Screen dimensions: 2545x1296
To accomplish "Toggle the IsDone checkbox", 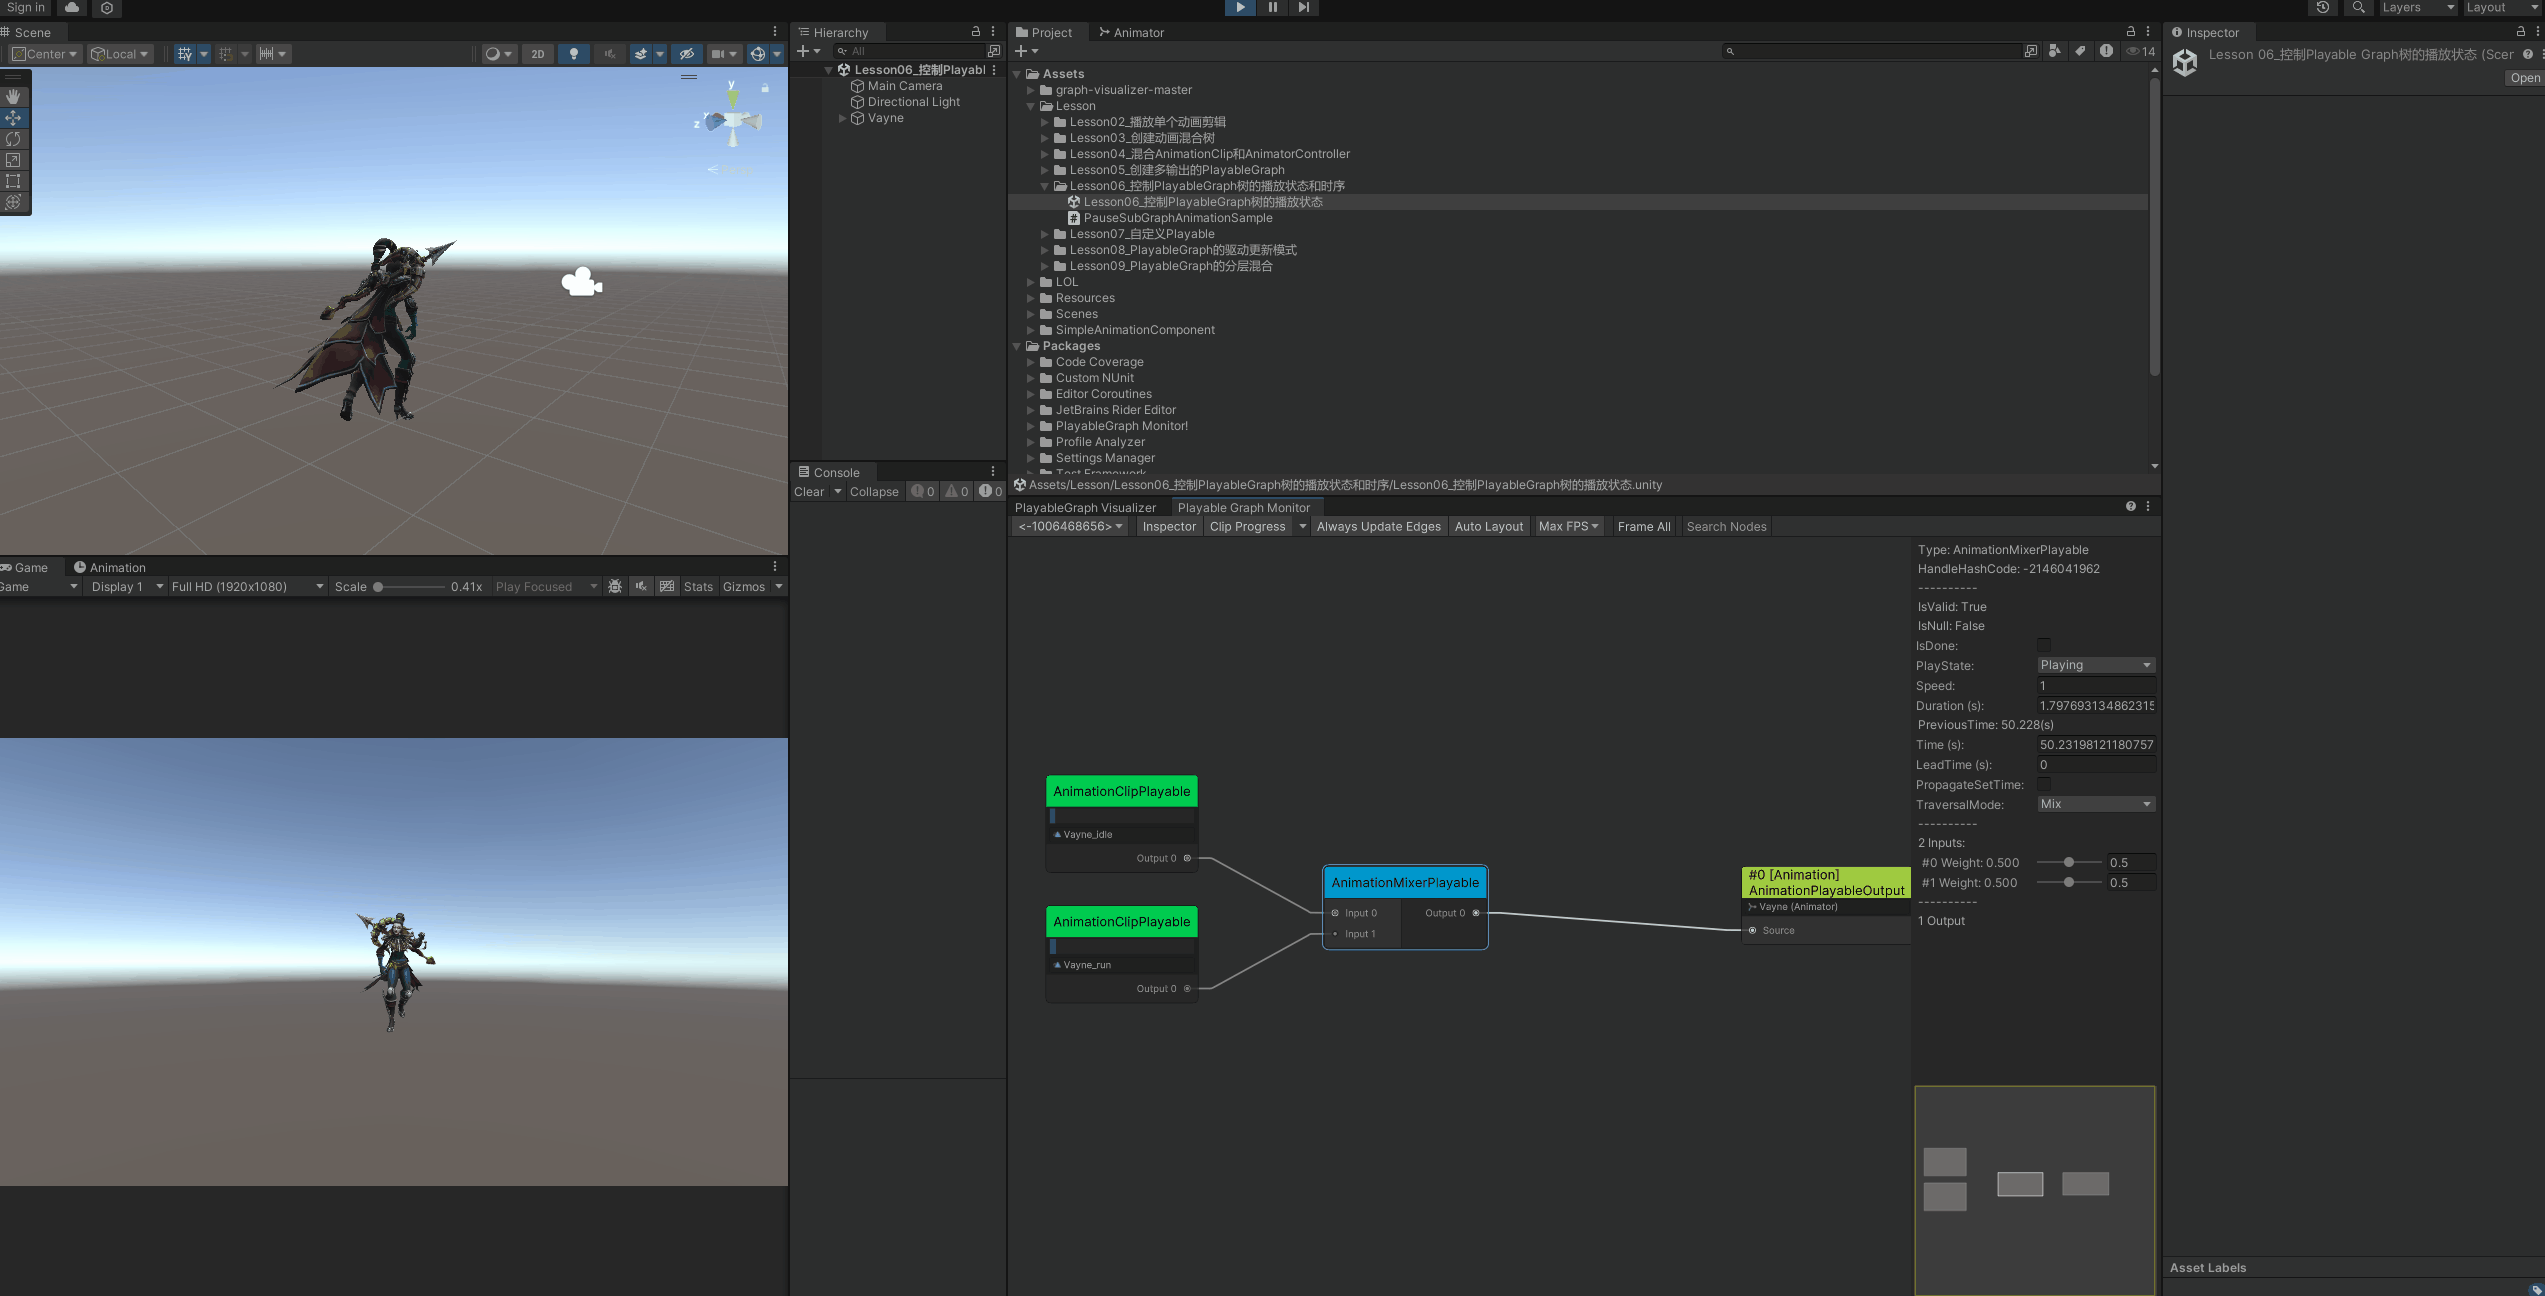I will click(2044, 646).
